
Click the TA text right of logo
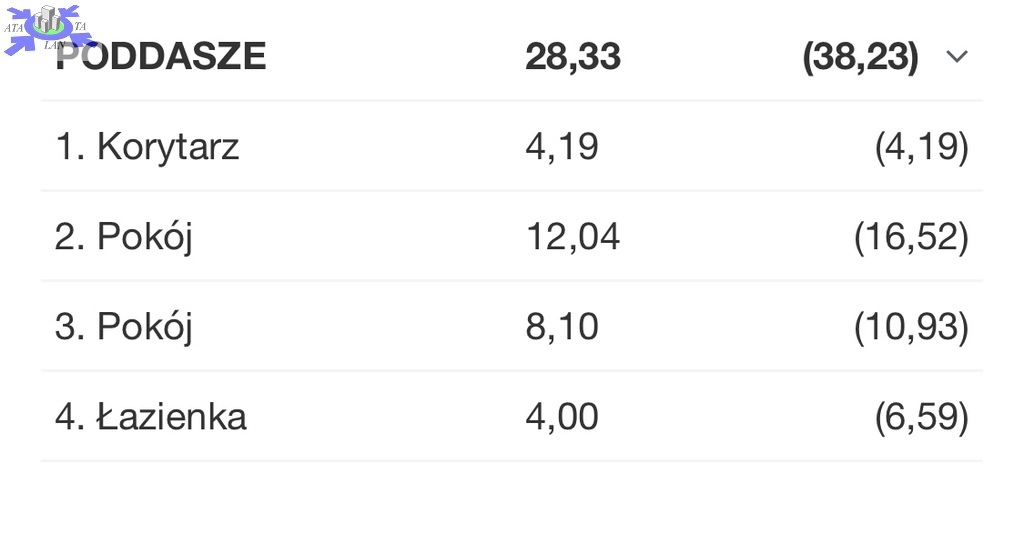click(x=80, y=26)
